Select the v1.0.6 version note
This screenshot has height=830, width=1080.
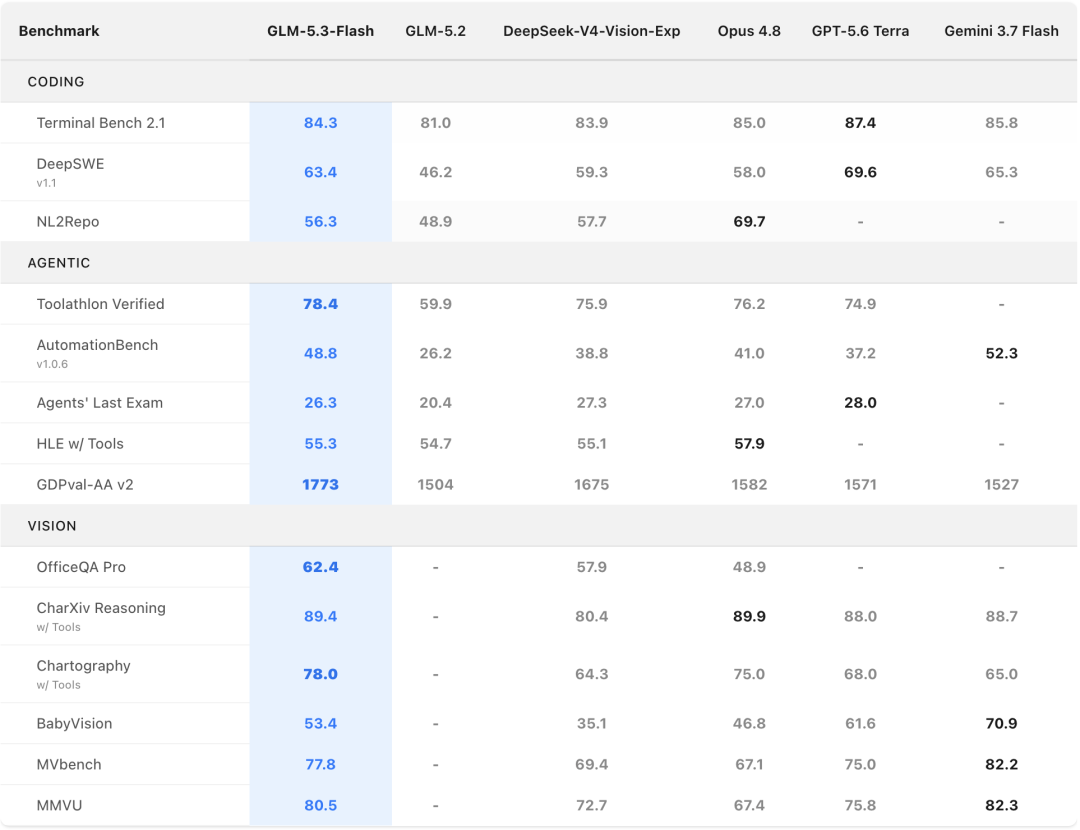(x=52, y=364)
